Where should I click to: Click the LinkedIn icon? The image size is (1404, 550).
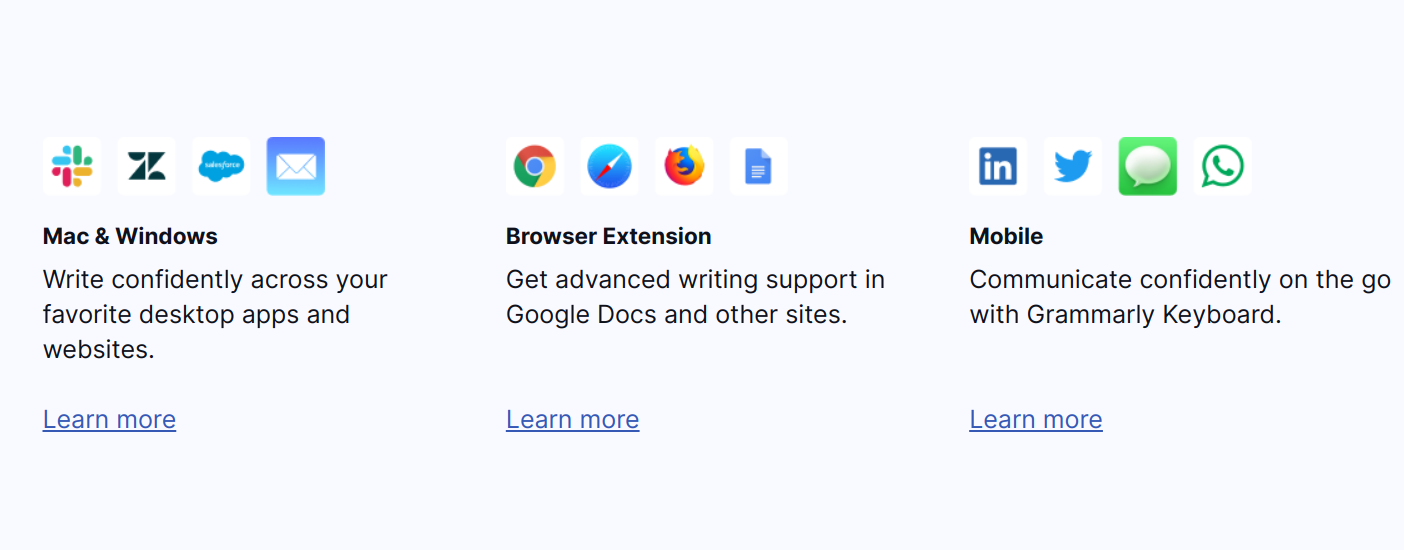click(x=998, y=166)
